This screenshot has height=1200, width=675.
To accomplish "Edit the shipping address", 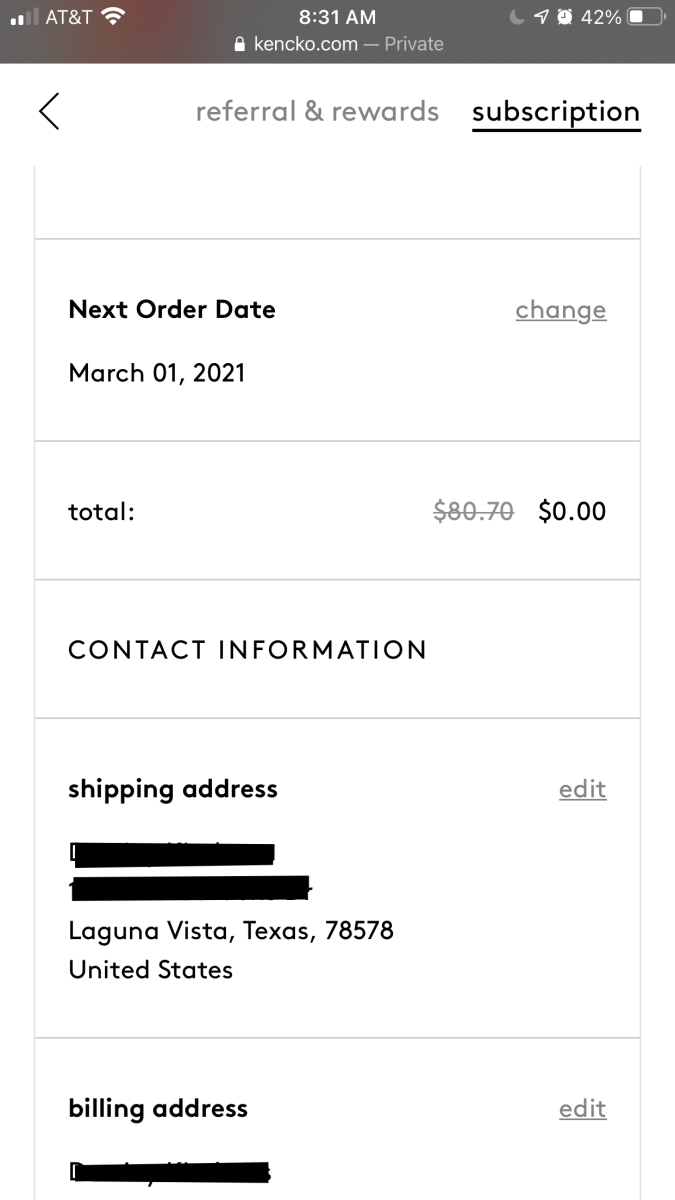I will (583, 789).
